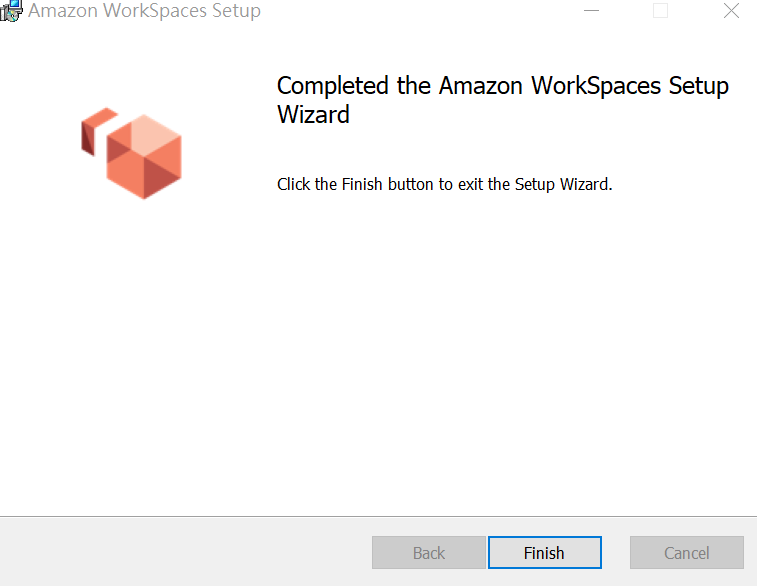
Task: Click the phrase 'Setup Wizard.' ending the instruction
Action: pos(563,185)
